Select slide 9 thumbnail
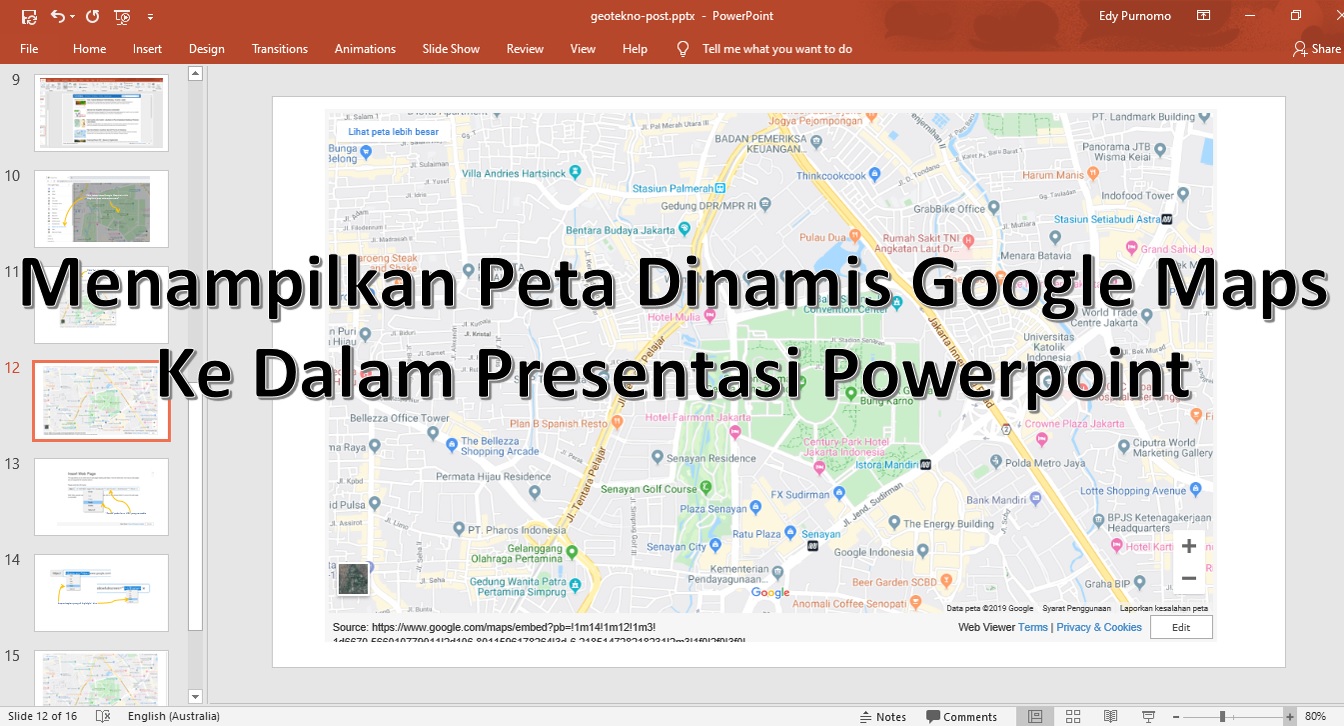Screen dimensions: 1344x726 pos(101,113)
